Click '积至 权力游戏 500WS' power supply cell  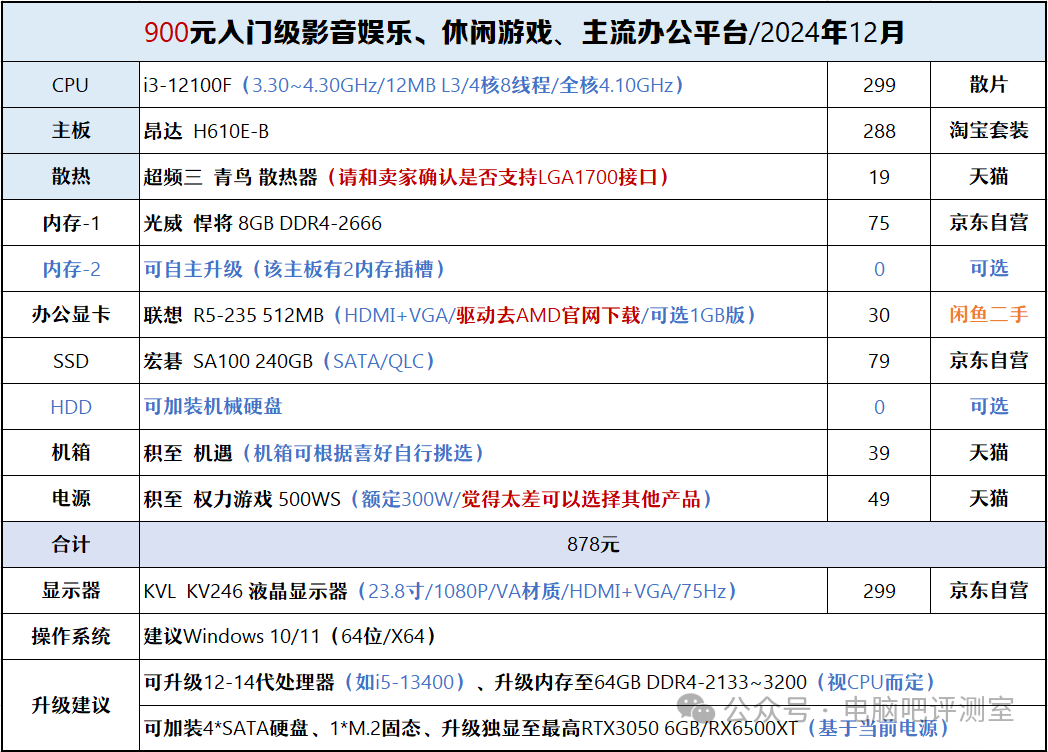click(x=483, y=500)
